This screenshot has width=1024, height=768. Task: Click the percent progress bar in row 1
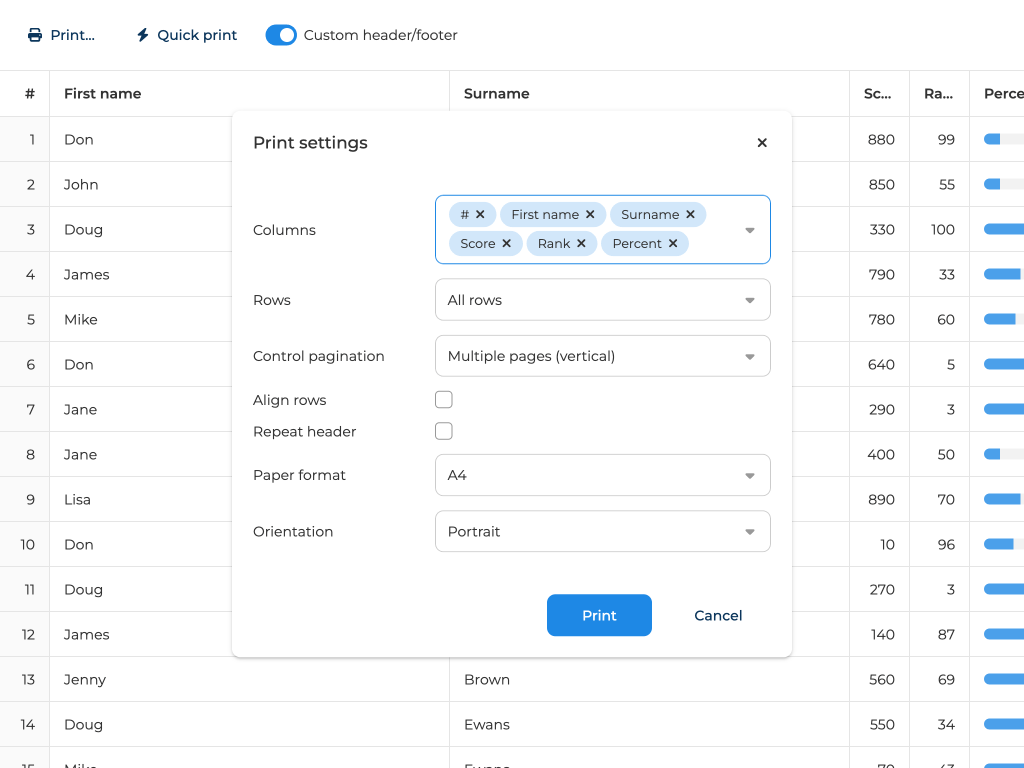[1003, 139]
